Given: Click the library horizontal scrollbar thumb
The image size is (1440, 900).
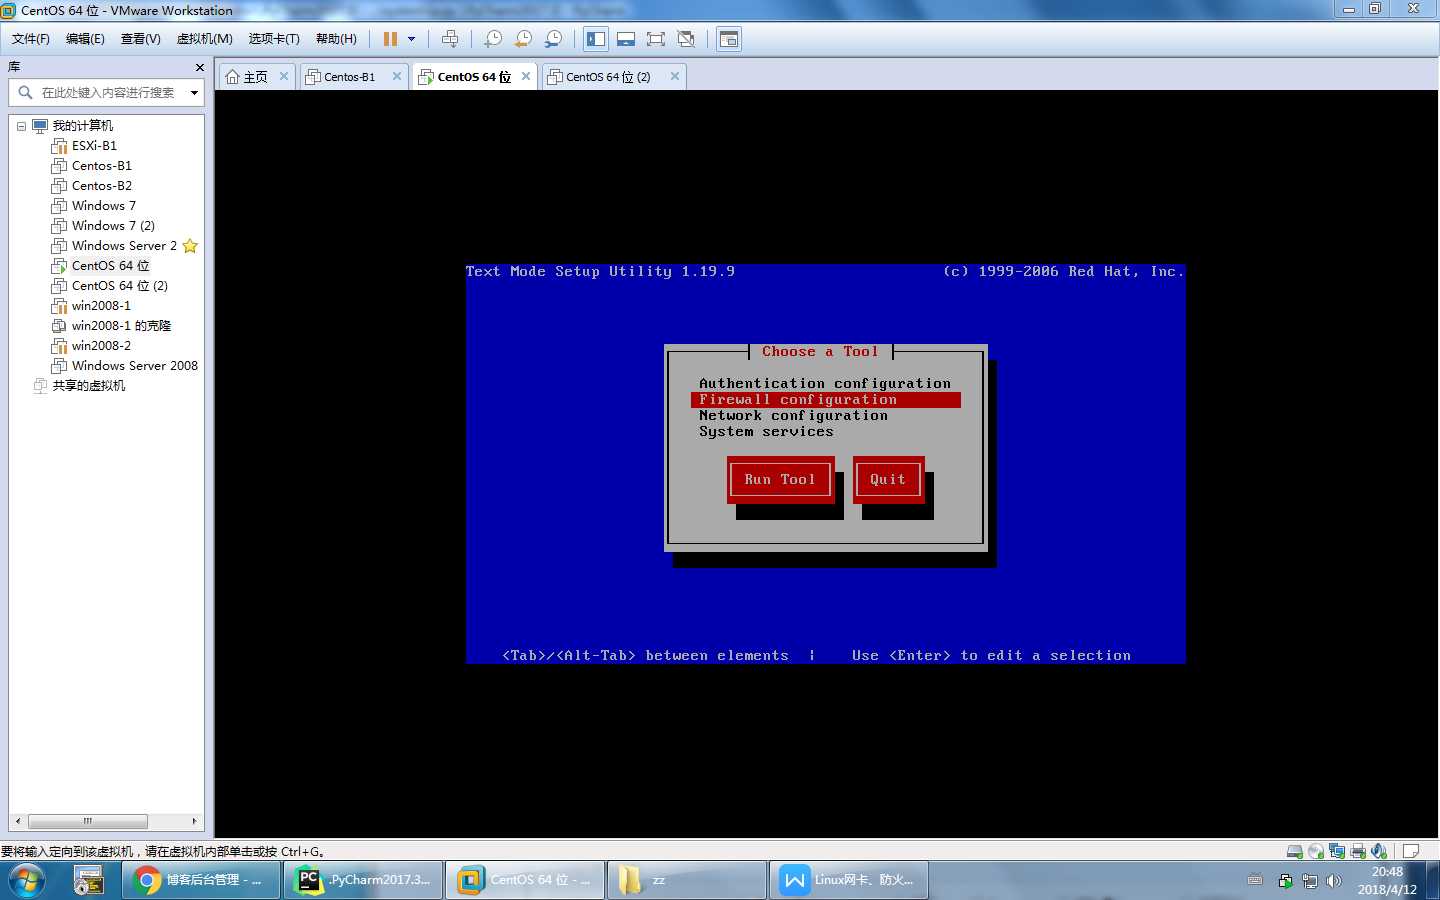Looking at the screenshot, I should [x=88, y=821].
